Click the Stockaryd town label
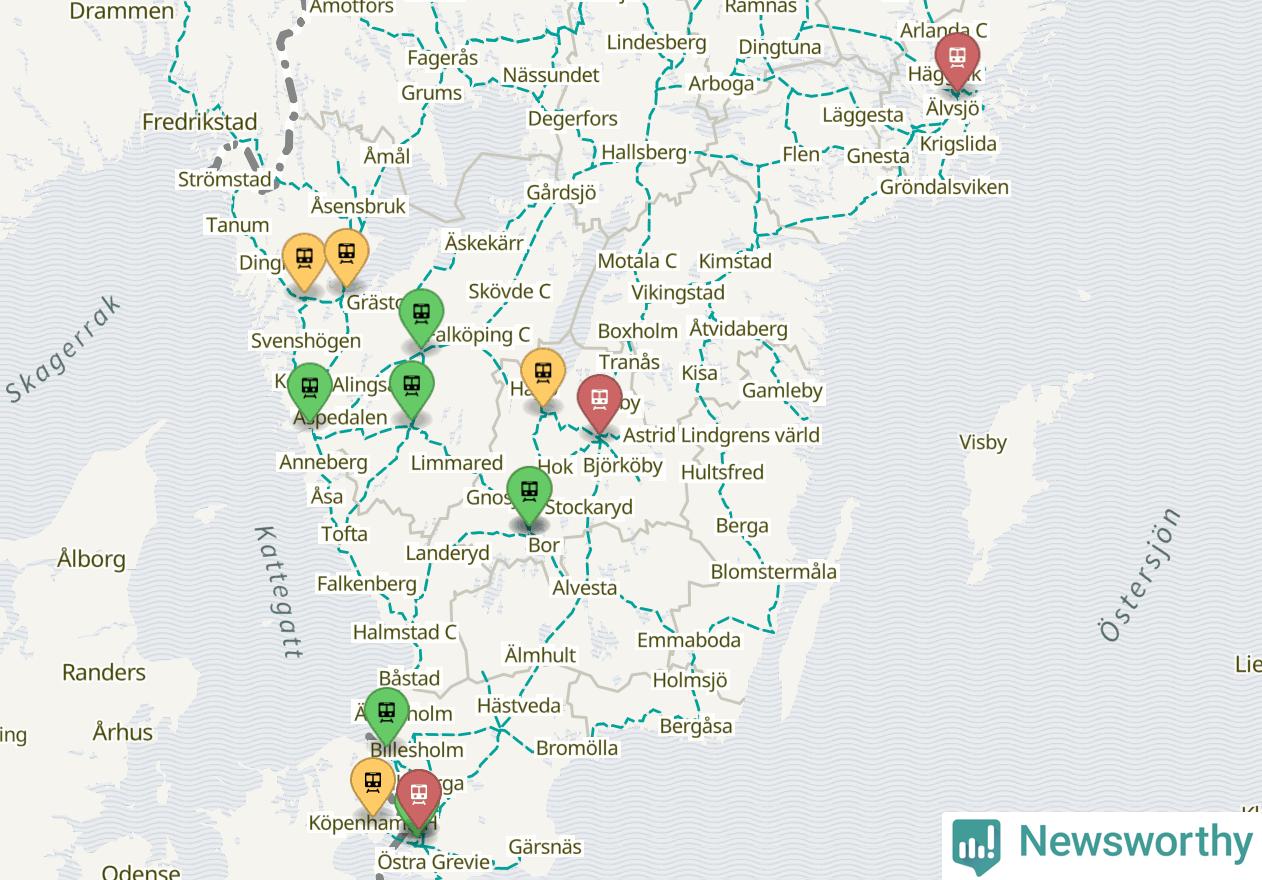 (588, 507)
